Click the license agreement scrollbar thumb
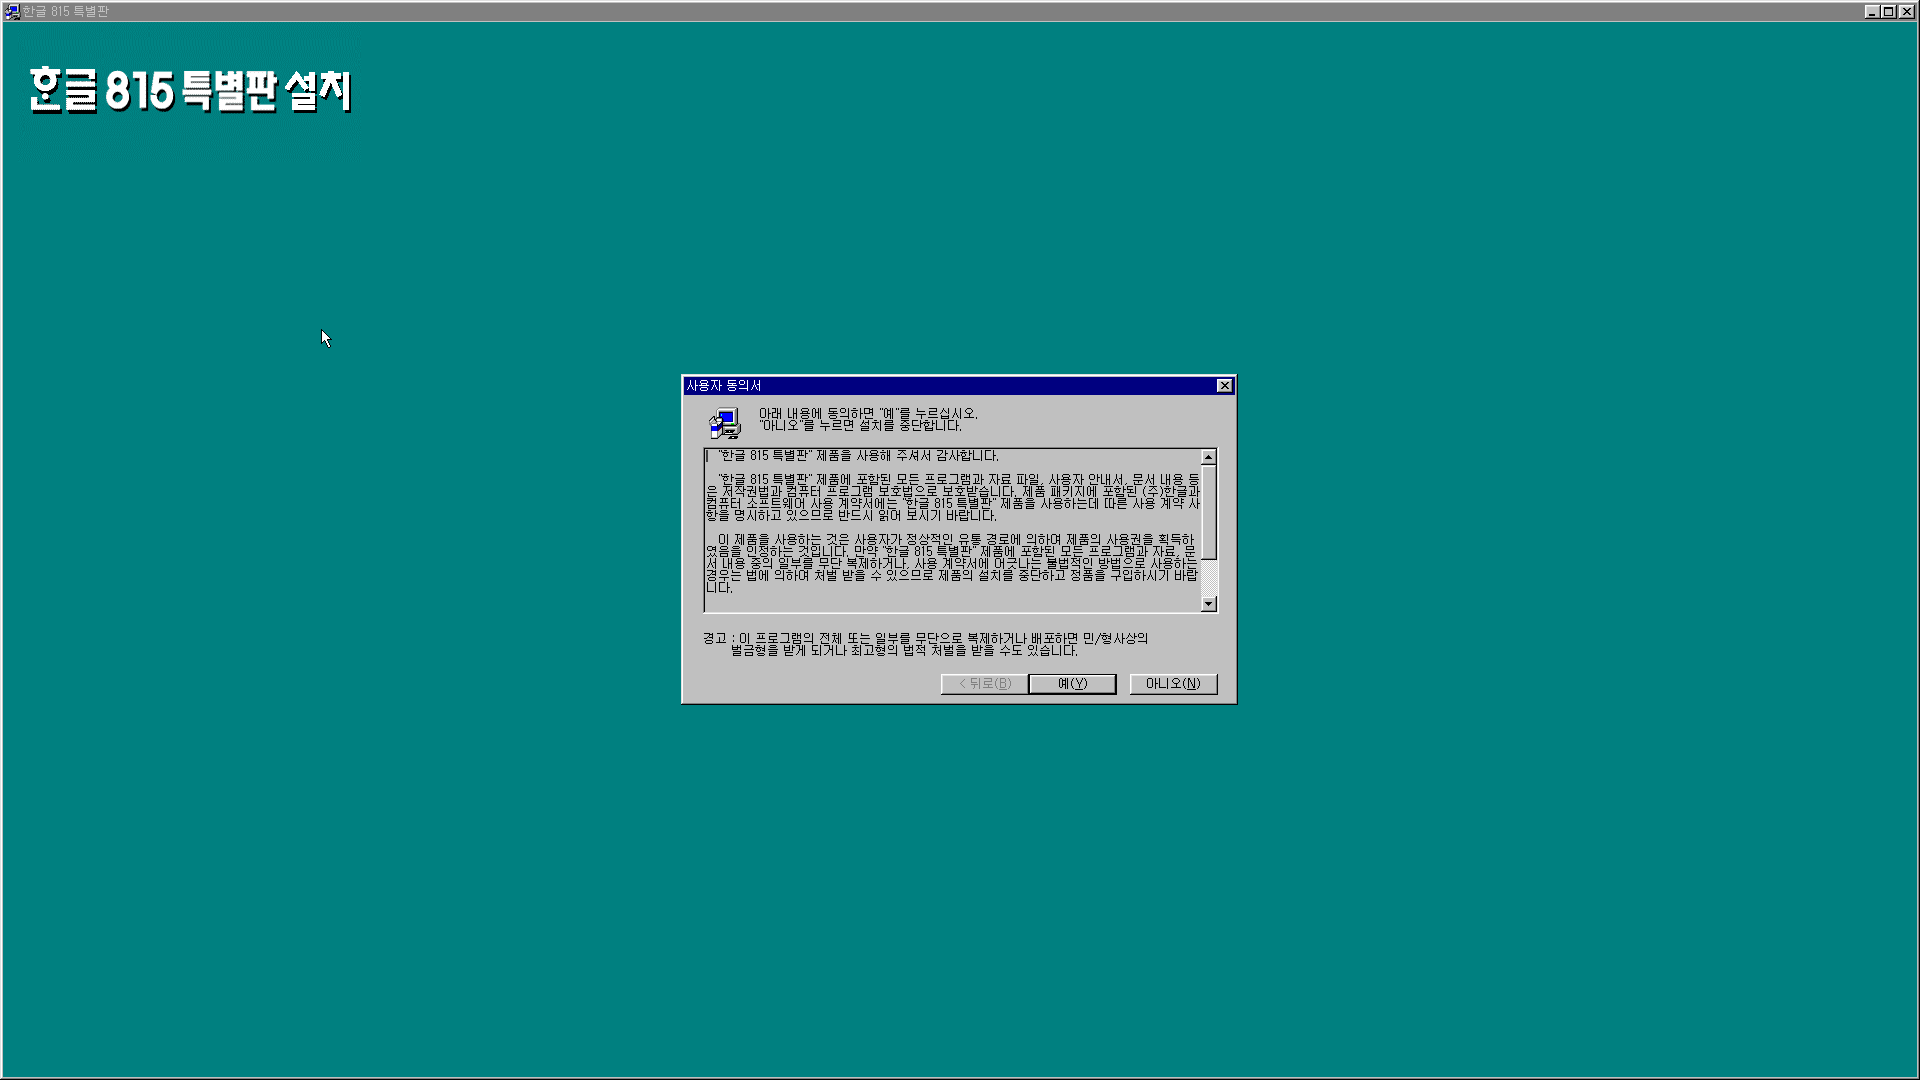 coord(1208,512)
